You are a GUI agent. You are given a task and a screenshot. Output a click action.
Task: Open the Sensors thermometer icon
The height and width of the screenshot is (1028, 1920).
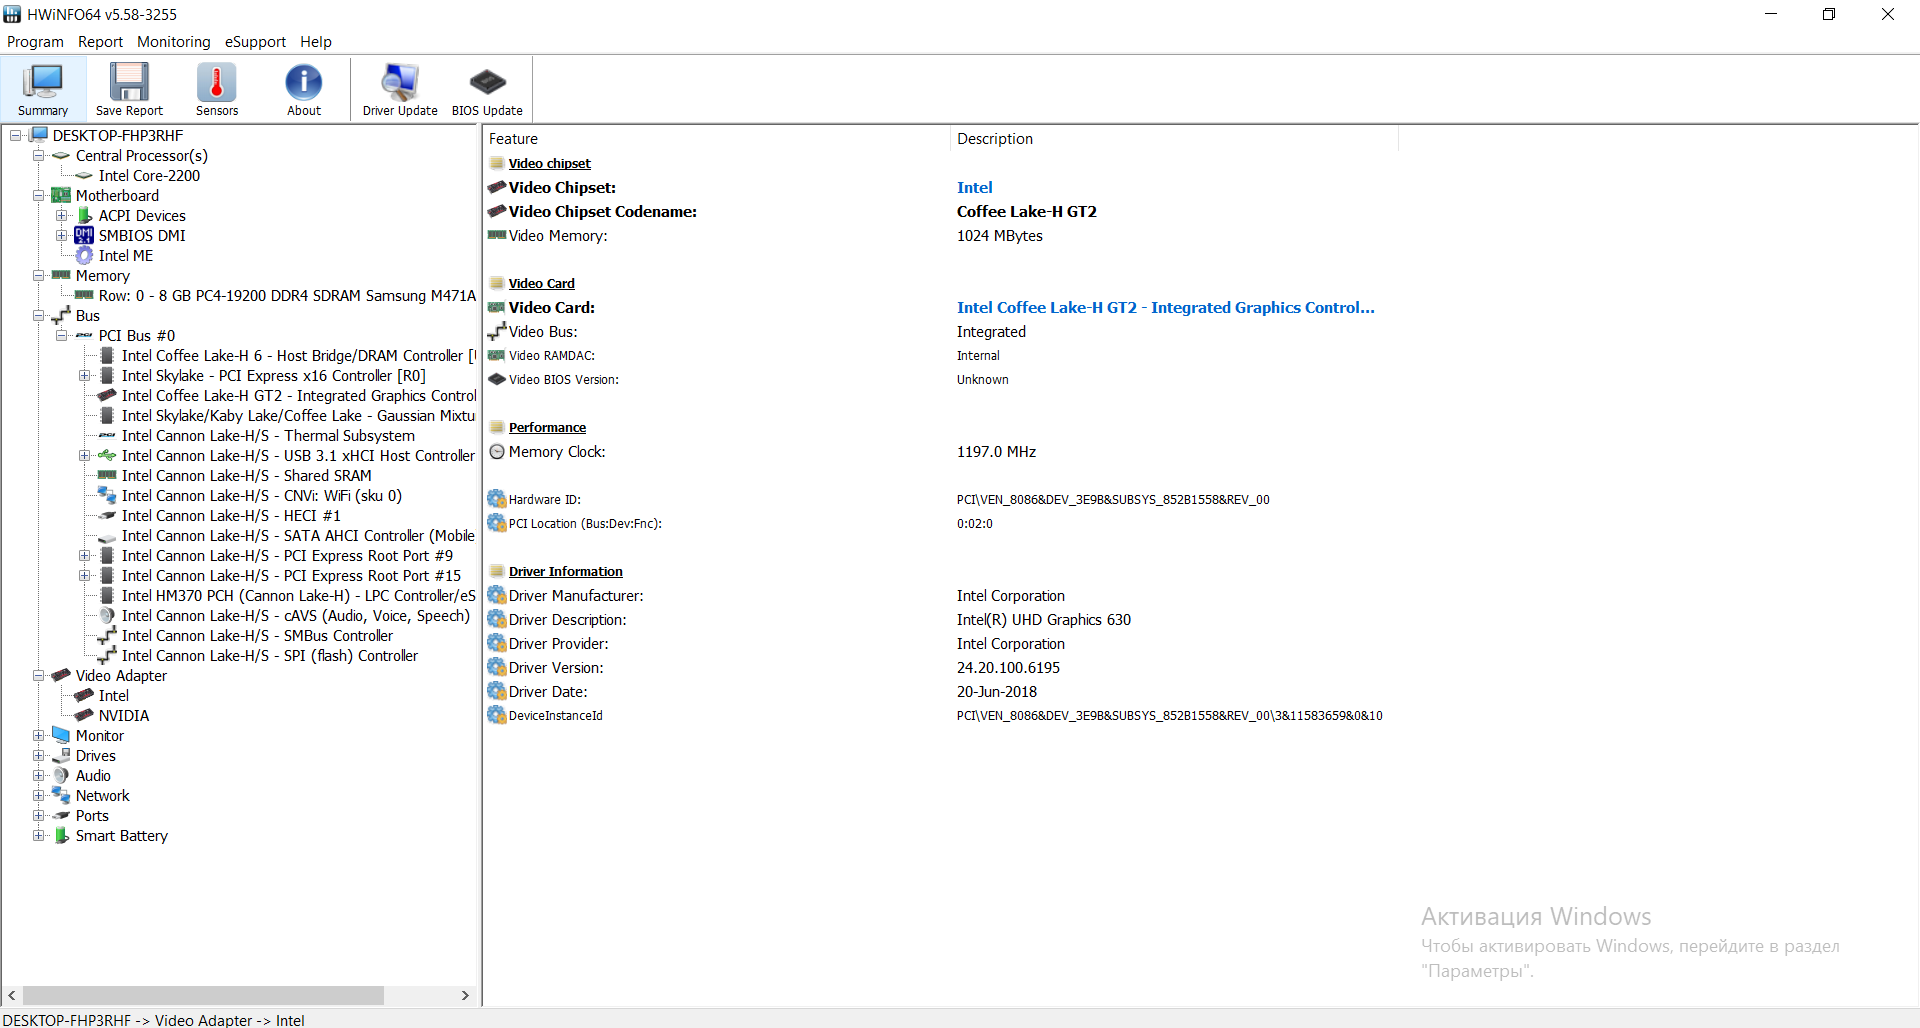point(216,82)
